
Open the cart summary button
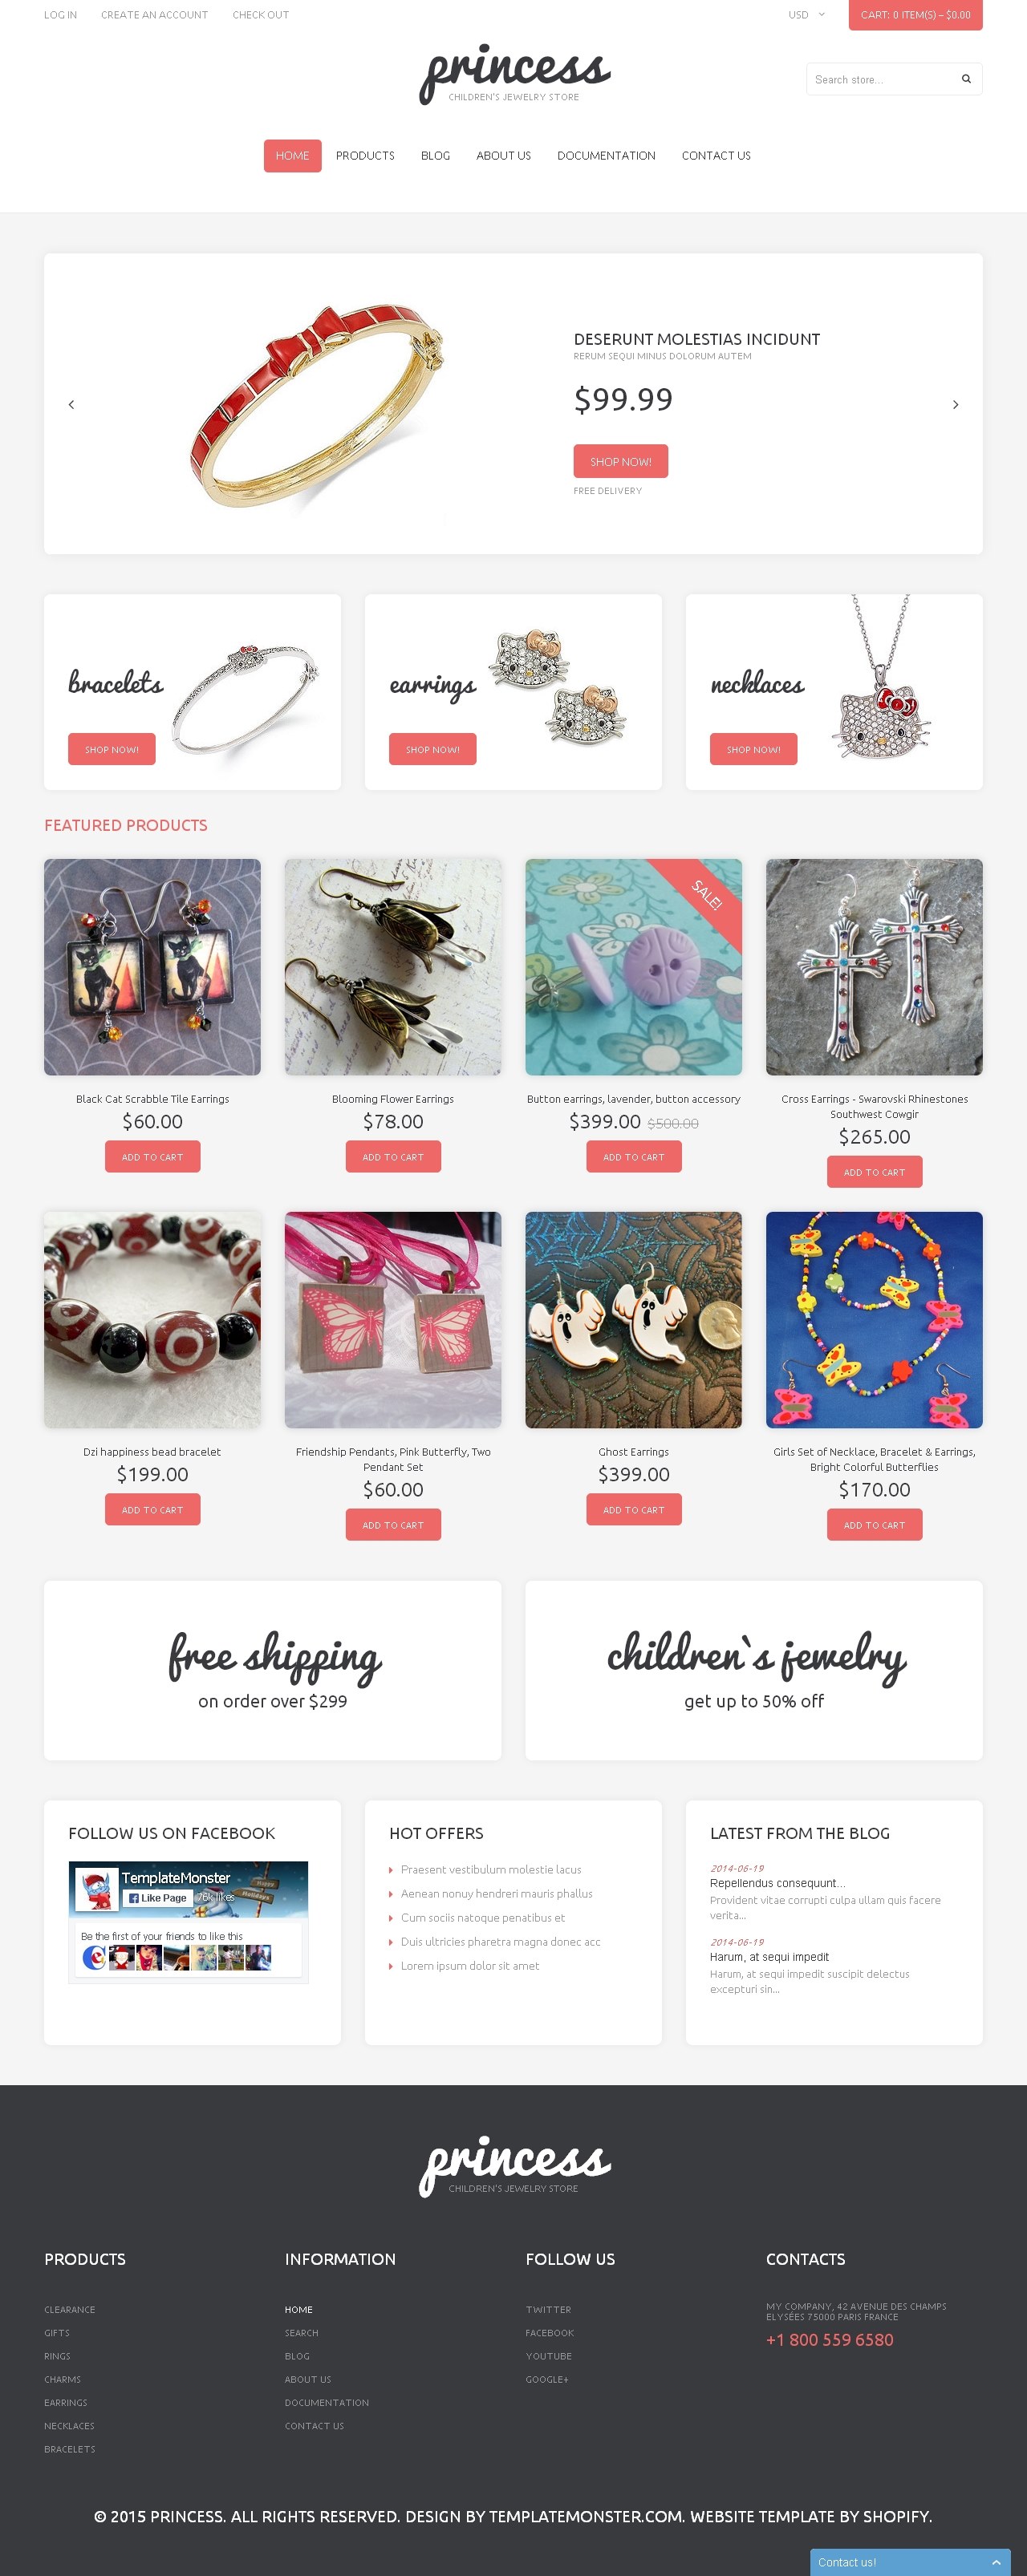pos(915,15)
